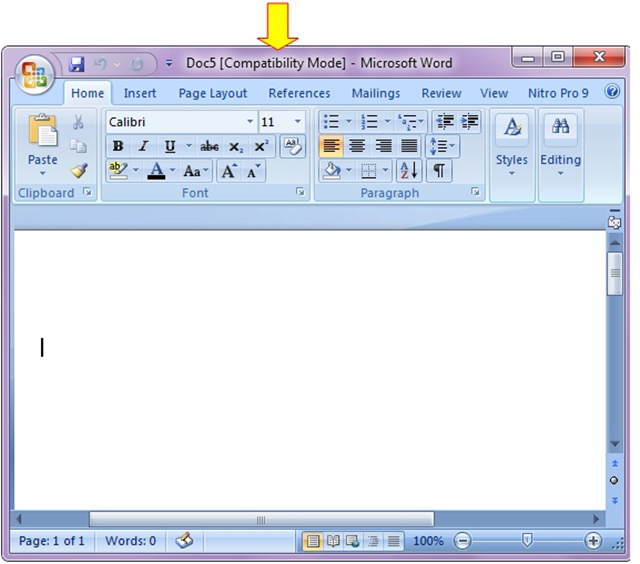Click the Sort A to Z icon
The width and height of the screenshot is (640, 564).
(x=409, y=171)
